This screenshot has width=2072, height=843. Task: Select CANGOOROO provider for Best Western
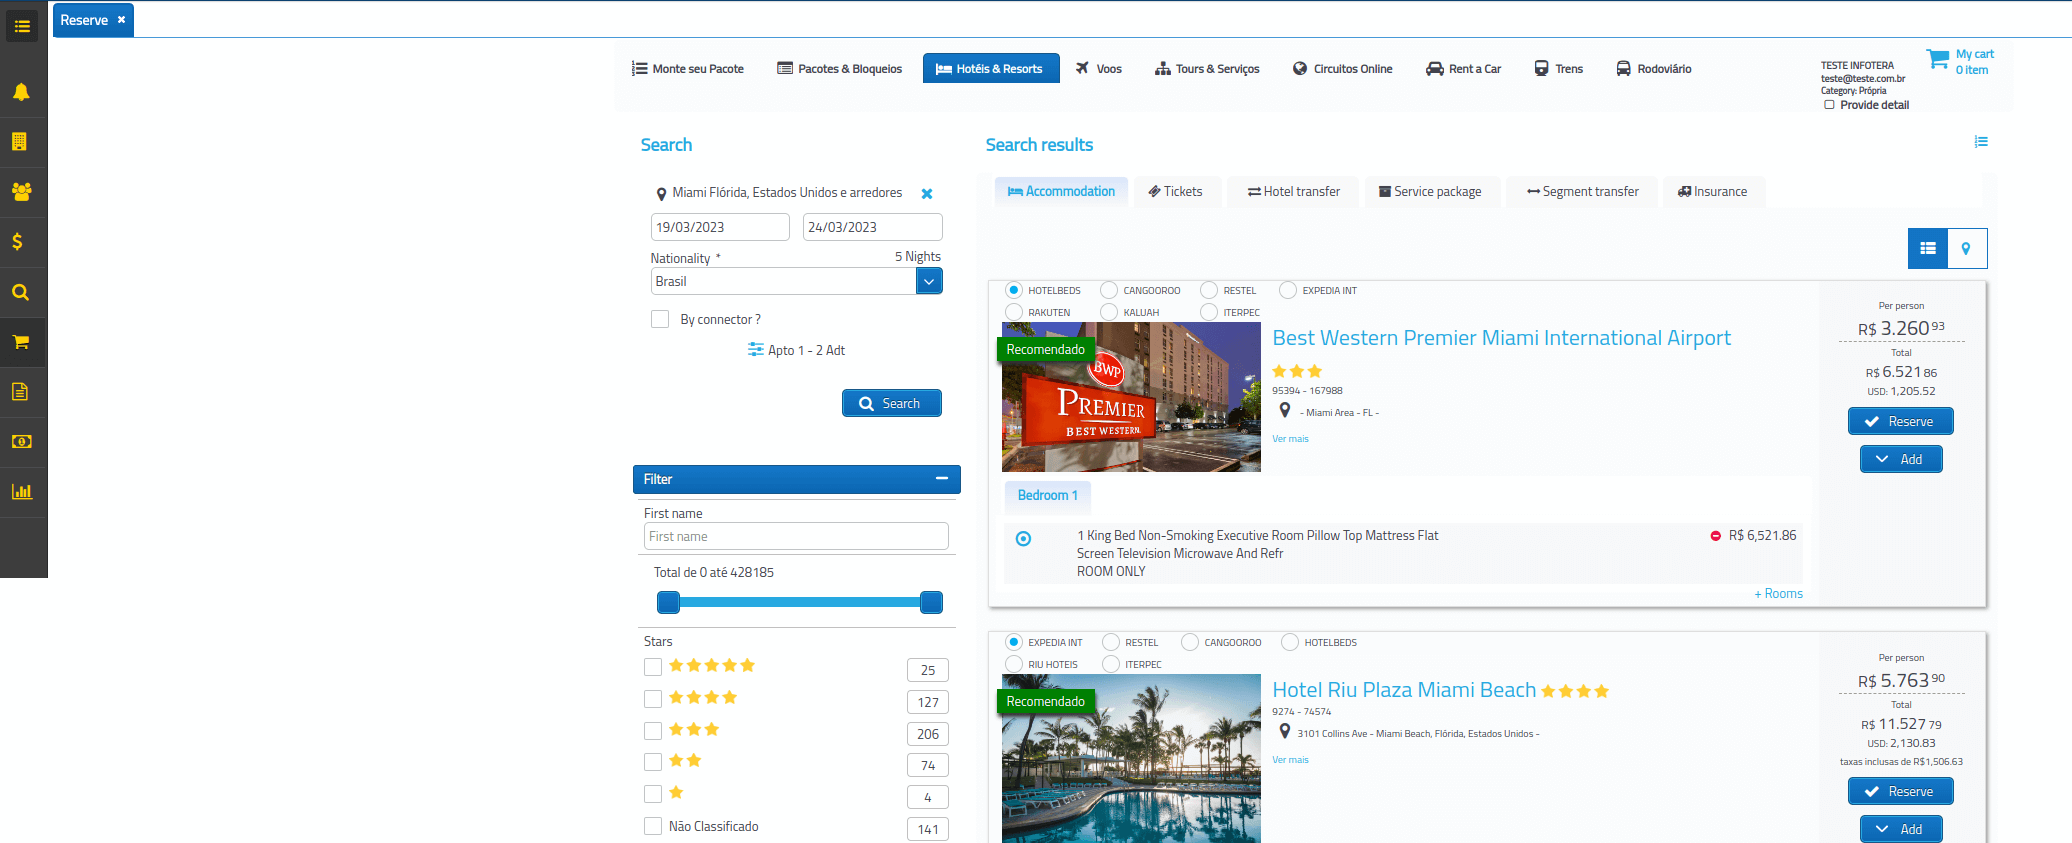[1109, 290]
